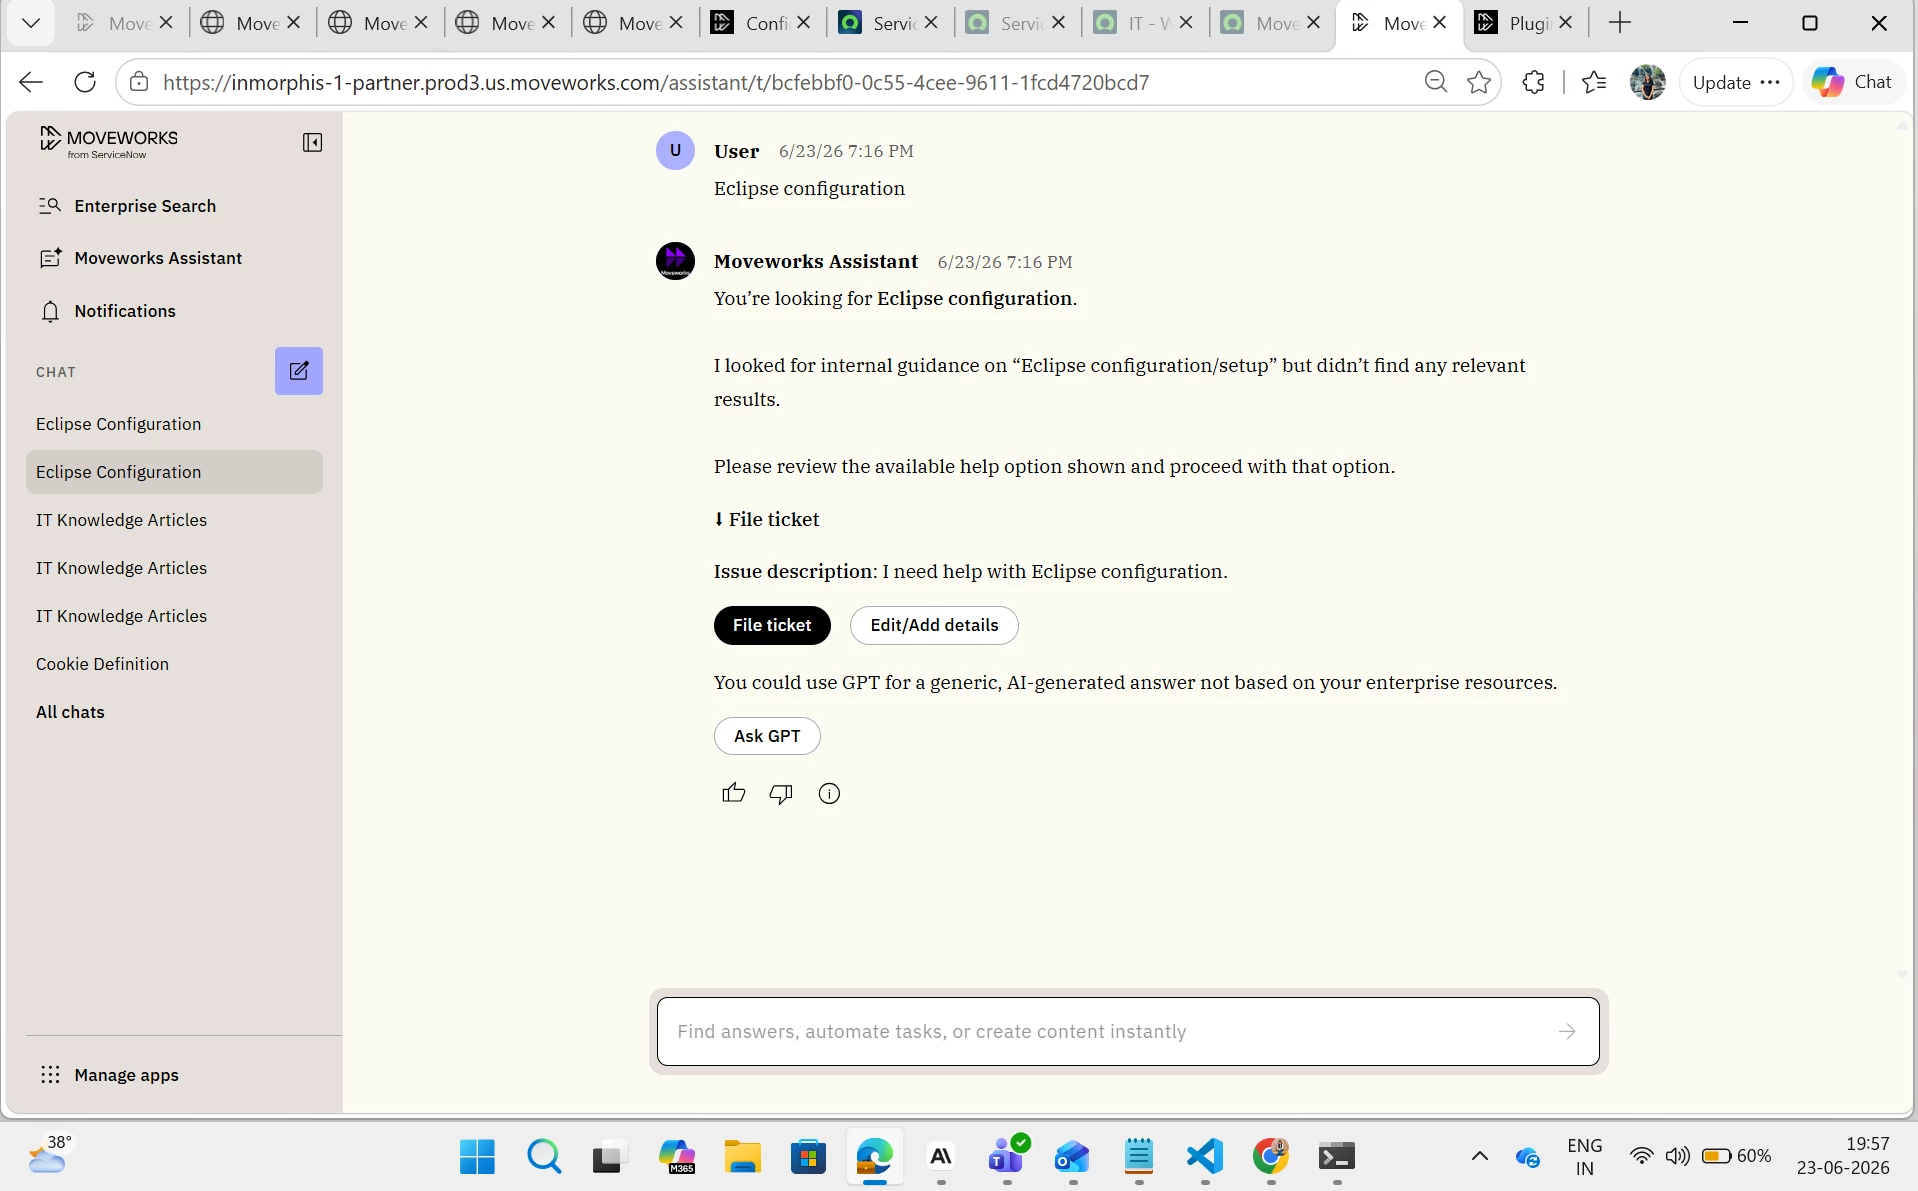The width and height of the screenshot is (1918, 1191).
Task: Open Windows Search from taskbar
Action: coord(544,1157)
